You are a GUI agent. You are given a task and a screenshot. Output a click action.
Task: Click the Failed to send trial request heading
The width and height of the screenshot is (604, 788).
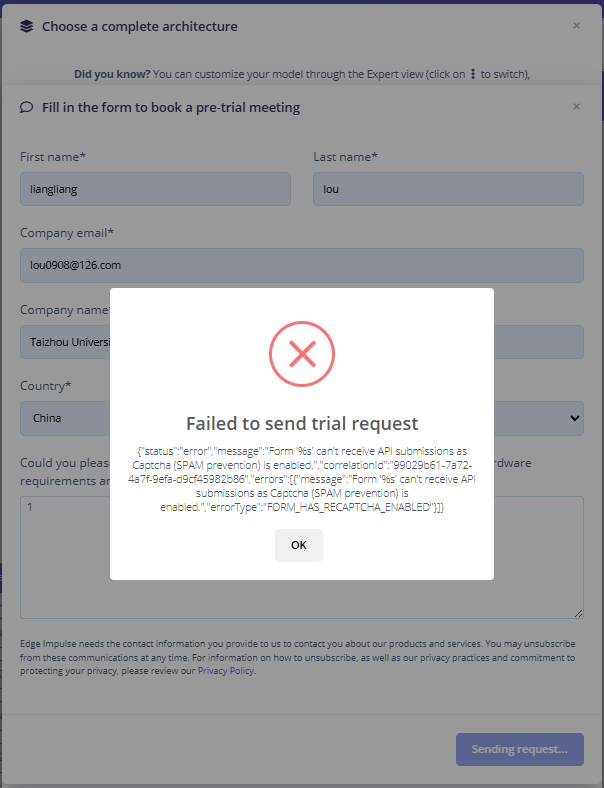click(x=302, y=423)
